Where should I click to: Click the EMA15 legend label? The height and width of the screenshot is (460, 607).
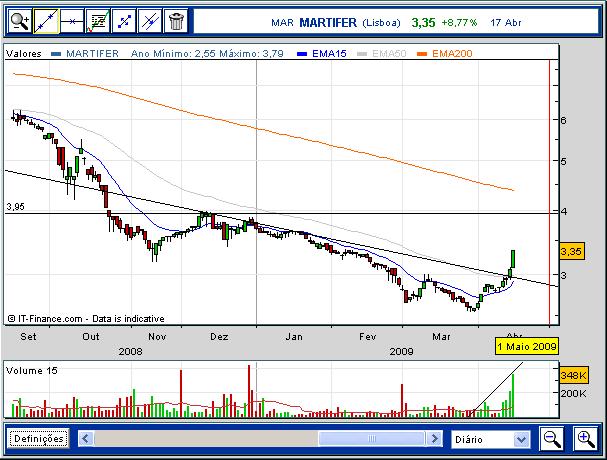click(x=329, y=53)
